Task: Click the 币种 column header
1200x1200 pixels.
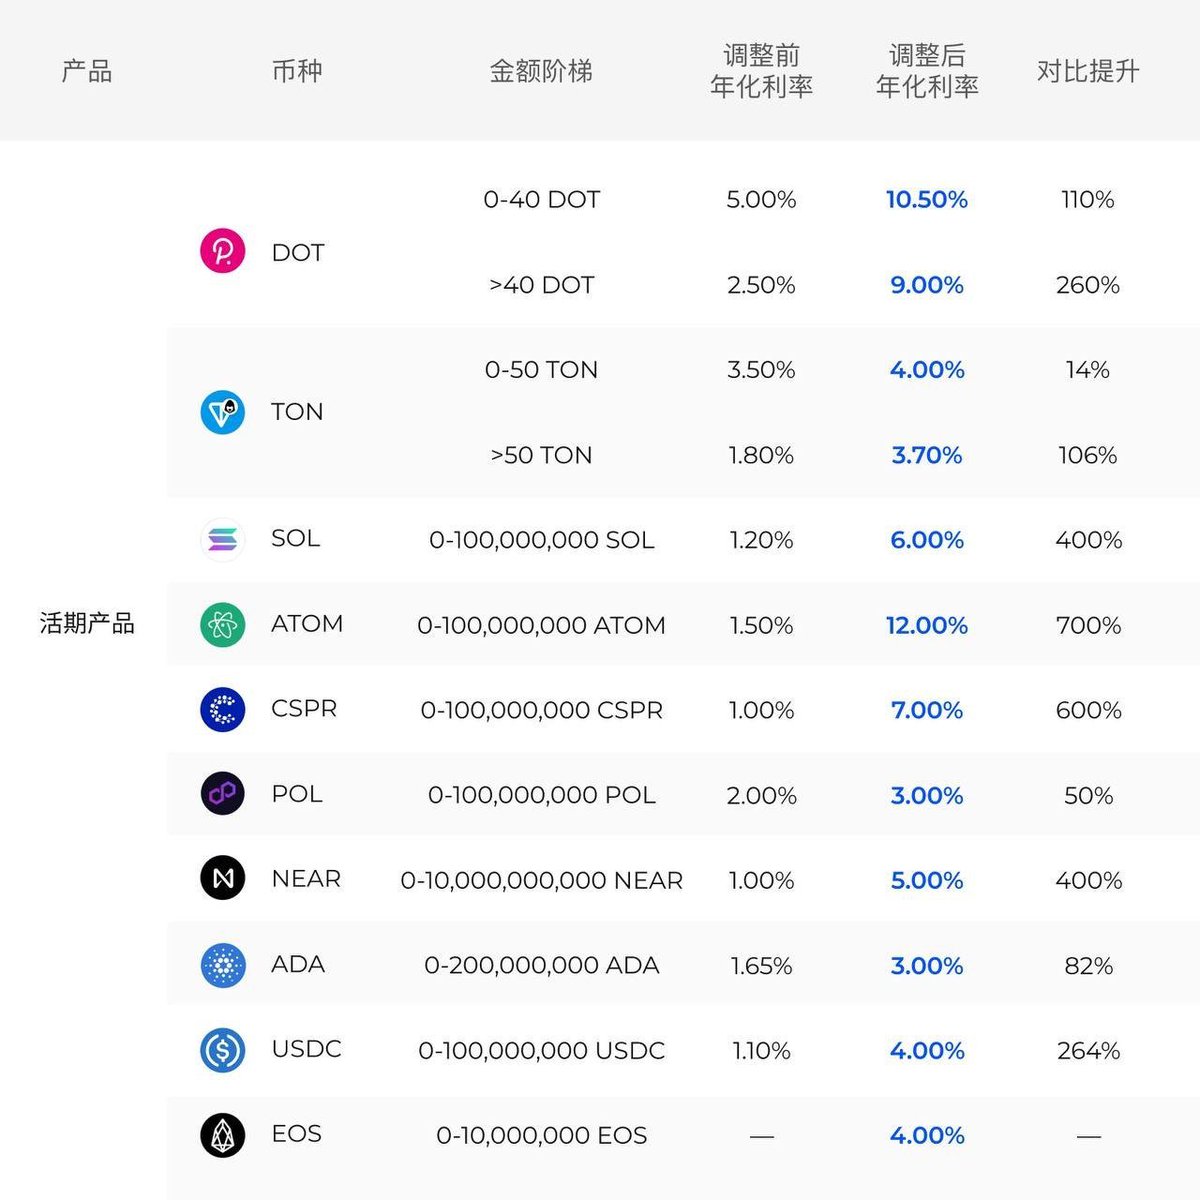Action: [x=297, y=71]
